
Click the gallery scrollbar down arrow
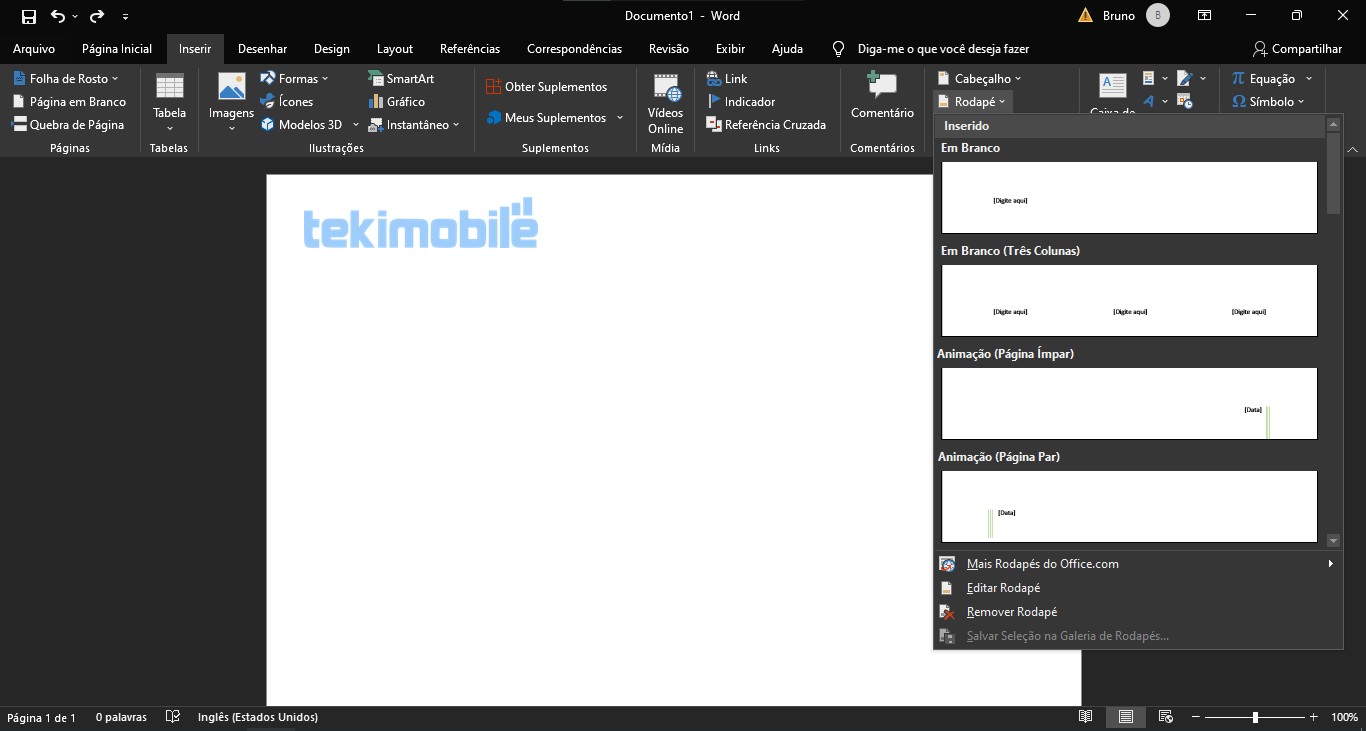pyautogui.click(x=1333, y=541)
